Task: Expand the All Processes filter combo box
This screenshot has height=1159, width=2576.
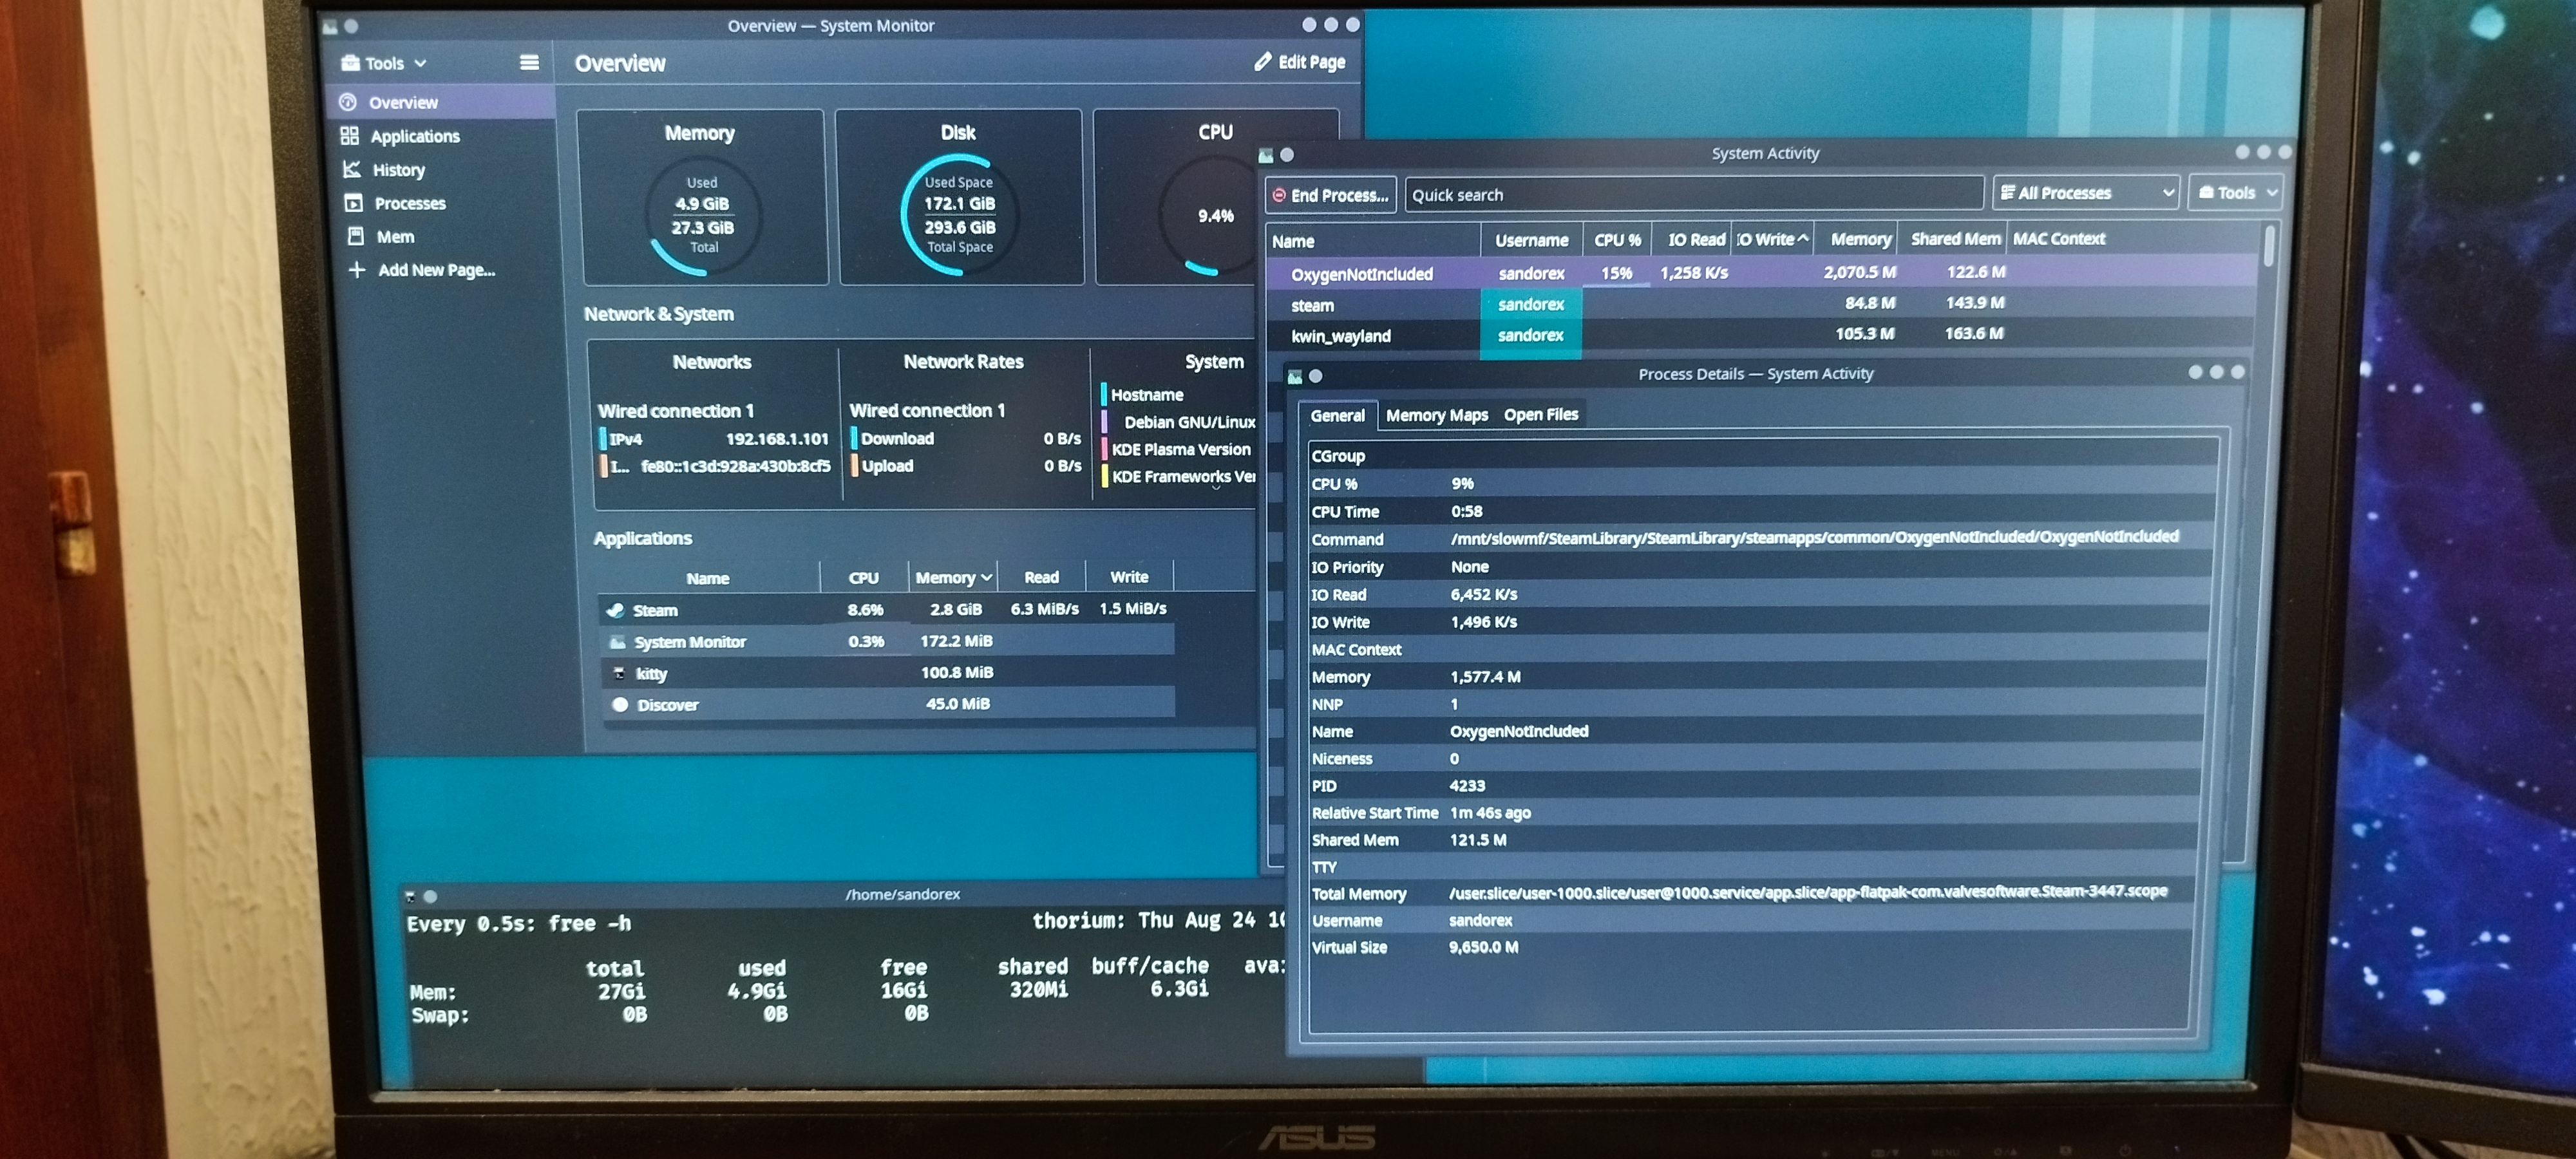Action: point(2085,193)
